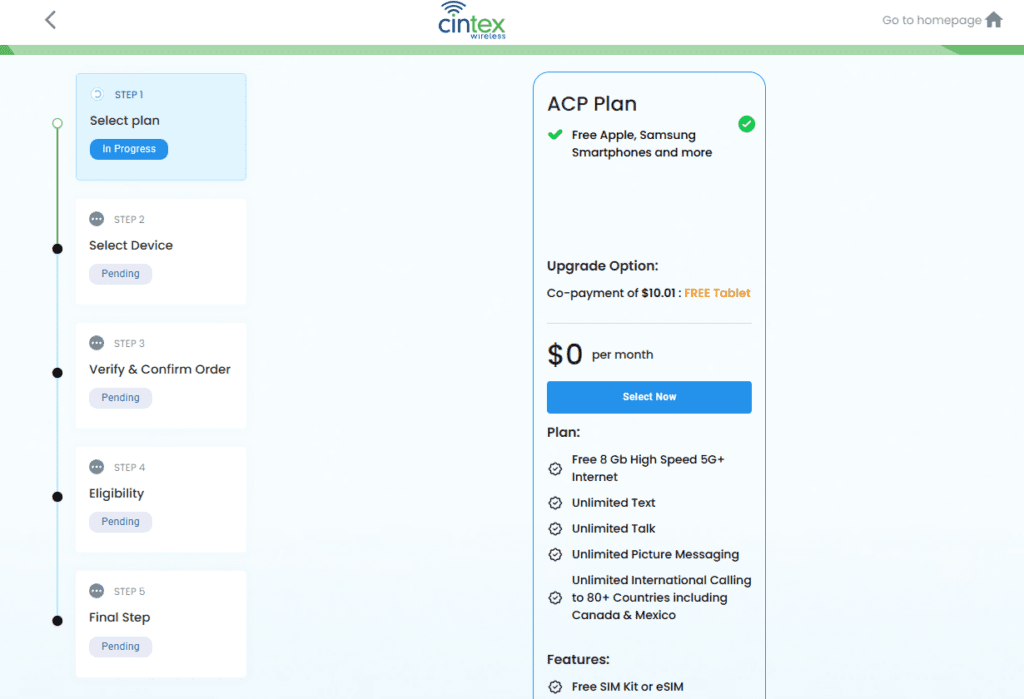Click the green tick beside Free Apple, Samsung
This screenshot has height=699, width=1024.
[555, 135]
